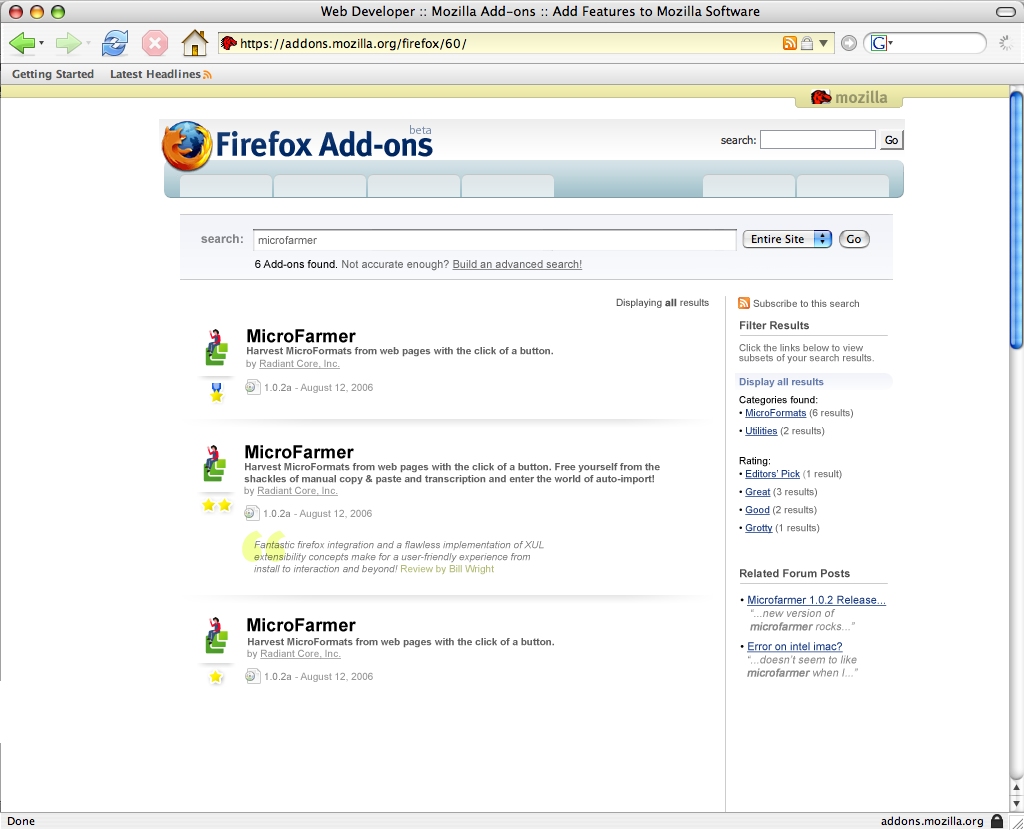Select Display all results filter
Screen dimensions: 1024x830
click(781, 382)
